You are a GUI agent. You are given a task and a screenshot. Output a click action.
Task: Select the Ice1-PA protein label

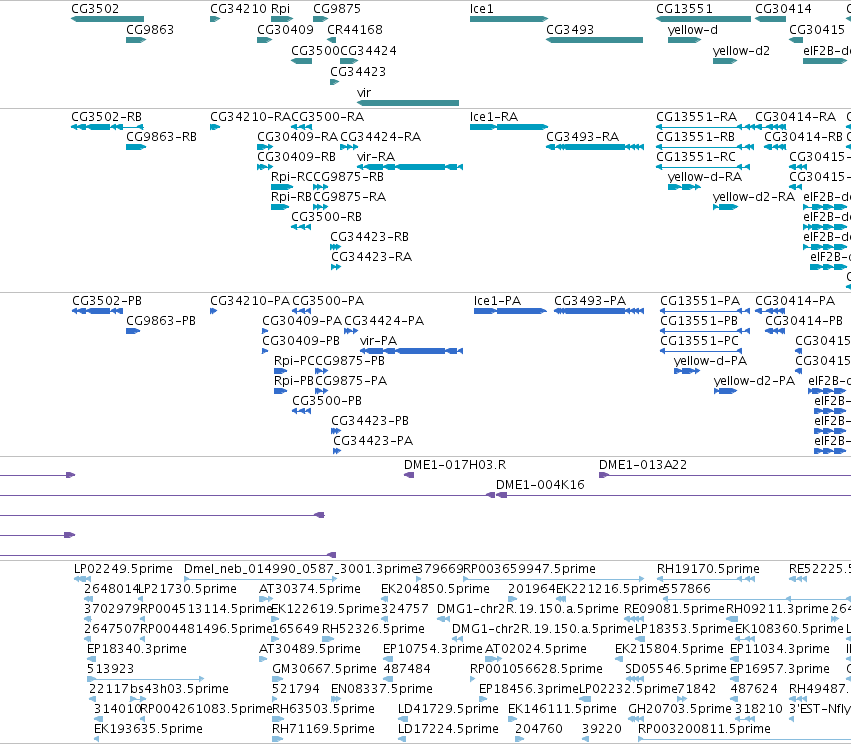tap(497, 301)
